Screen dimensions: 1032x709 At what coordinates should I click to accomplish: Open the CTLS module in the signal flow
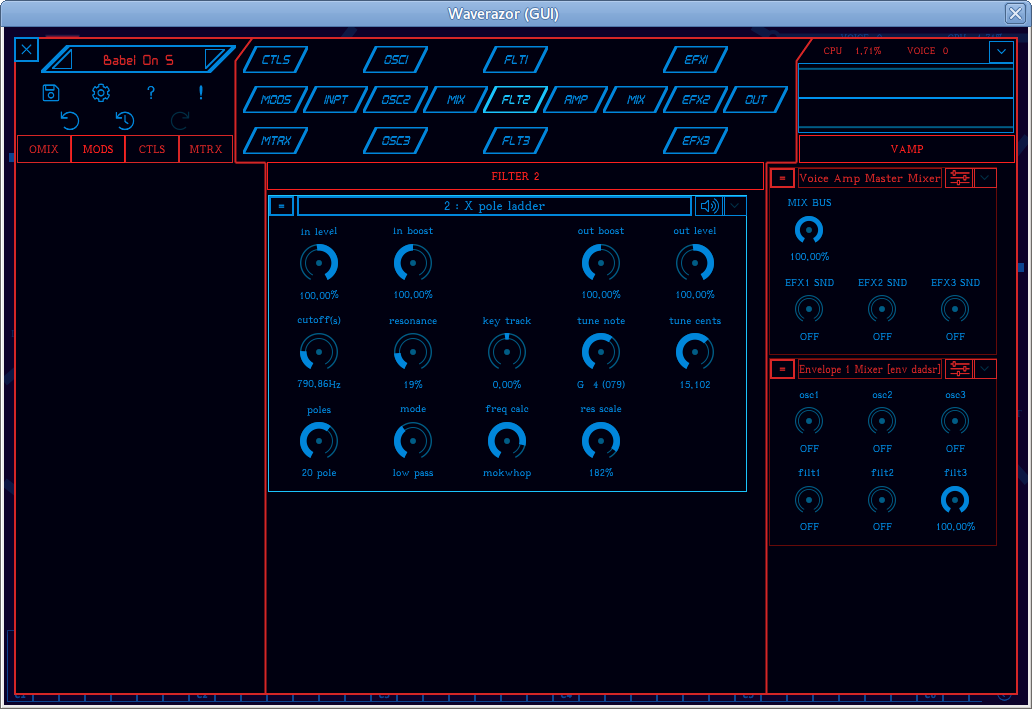point(276,60)
